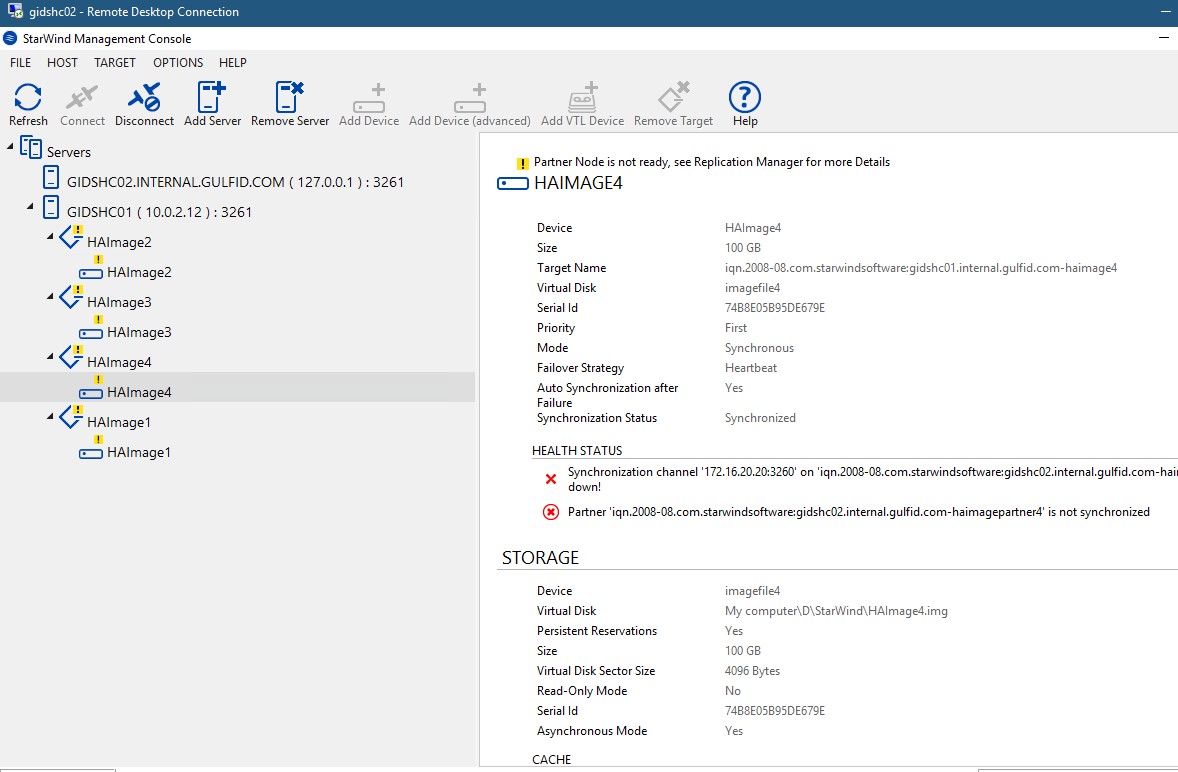Click the HAImage1 device disk icon
This screenshot has width=1178, height=772.
point(91,454)
